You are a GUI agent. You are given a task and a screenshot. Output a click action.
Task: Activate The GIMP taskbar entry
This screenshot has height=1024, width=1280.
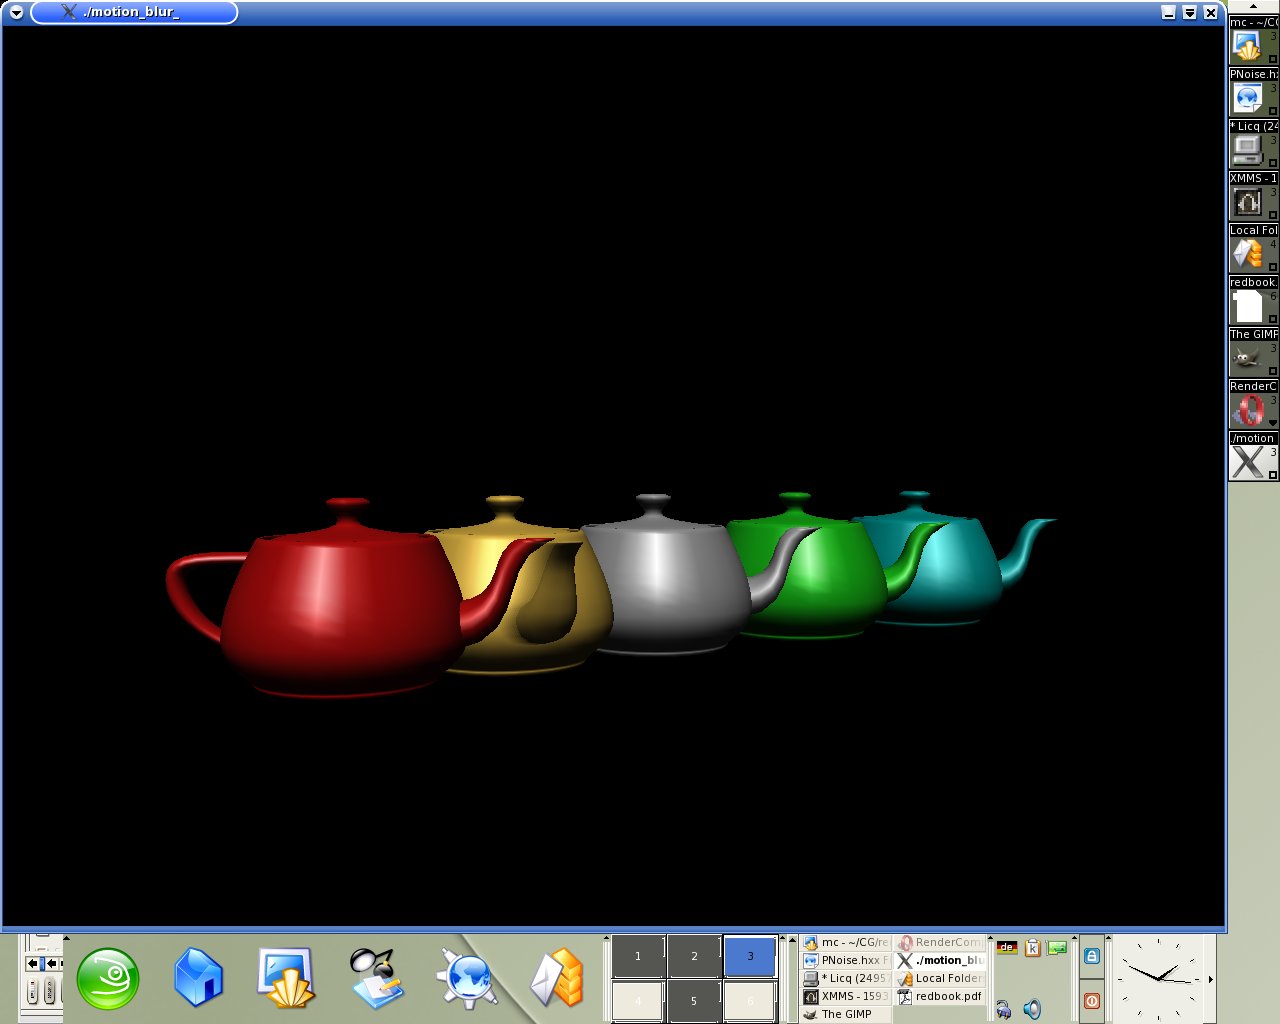[846, 1014]
